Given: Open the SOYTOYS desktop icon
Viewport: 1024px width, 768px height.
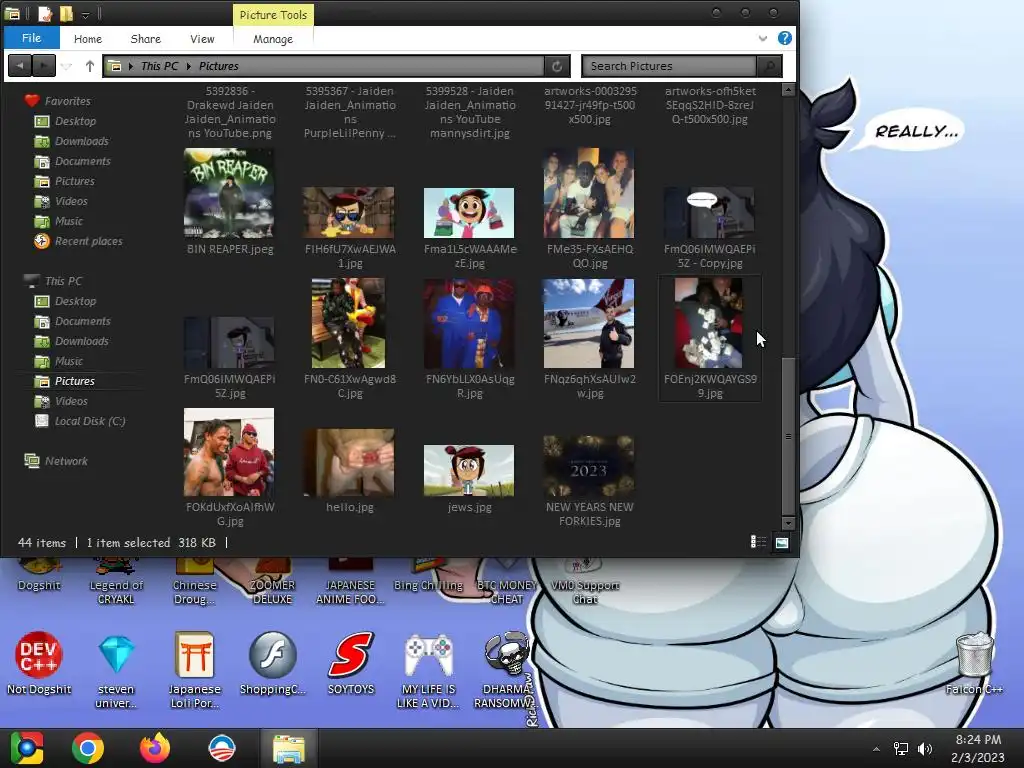Looking at the screenshot, I should tap(351, 664).
